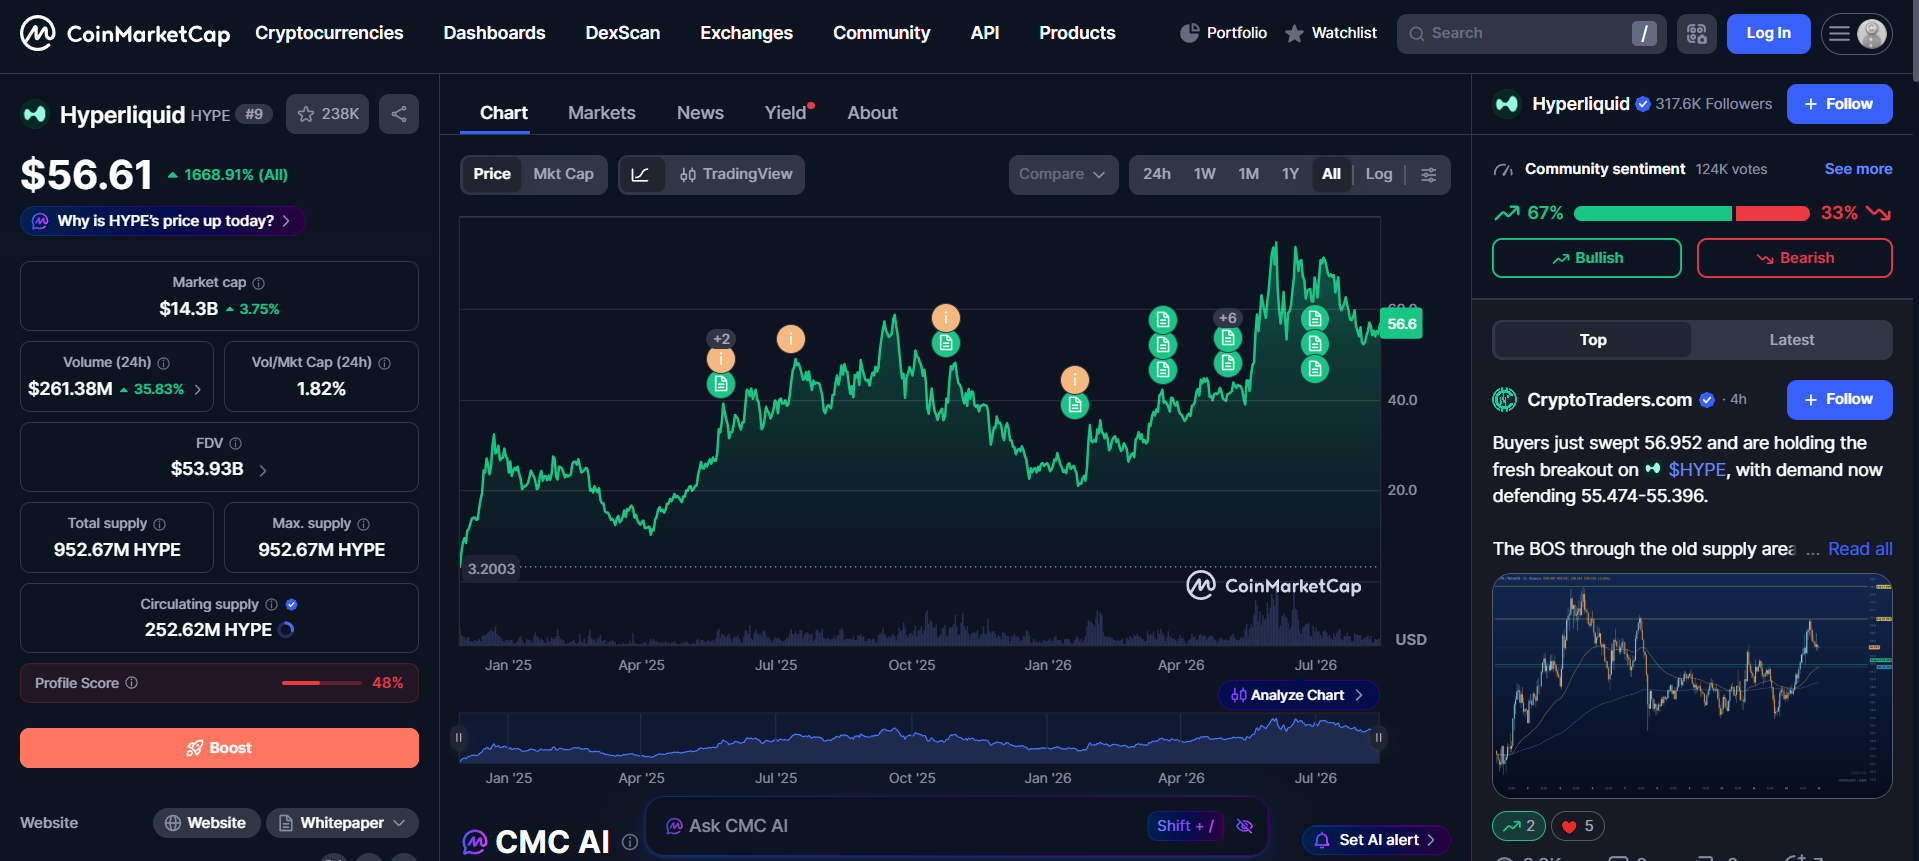
Task: Click the FDV info icon
Action: 236,443
